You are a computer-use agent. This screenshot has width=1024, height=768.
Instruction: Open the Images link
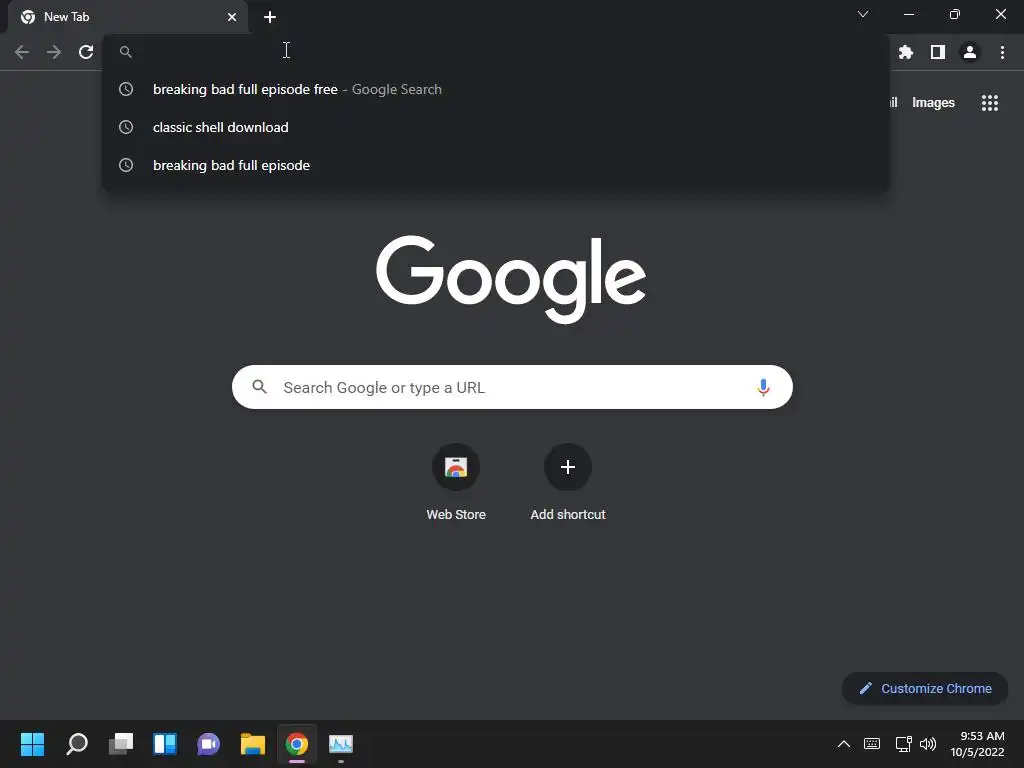click(933, 103)
